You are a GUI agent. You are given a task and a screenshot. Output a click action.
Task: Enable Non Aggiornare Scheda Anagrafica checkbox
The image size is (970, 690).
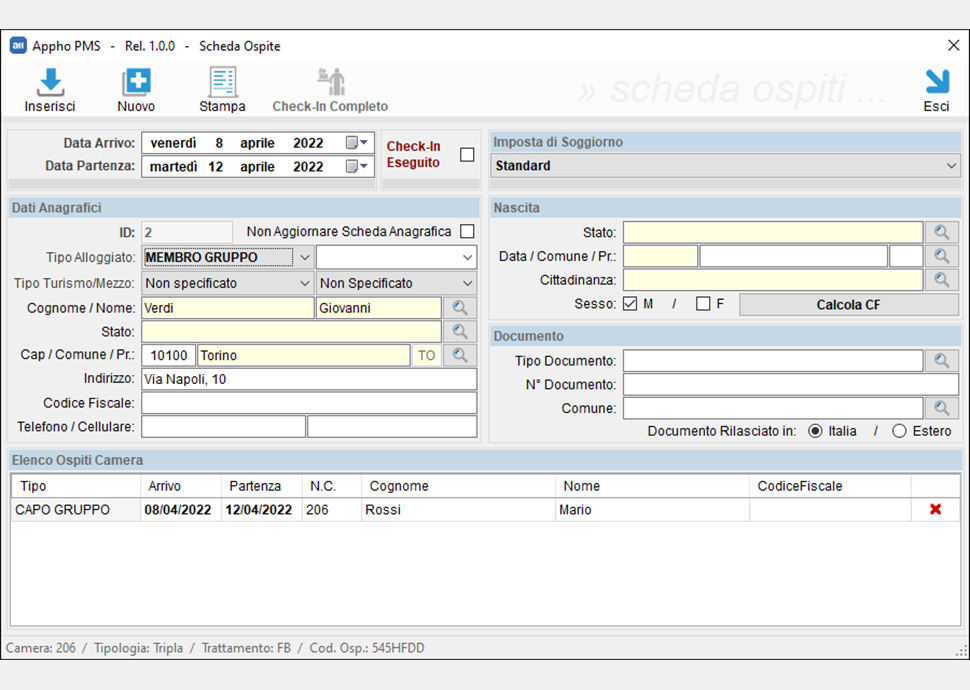point(467,231)
